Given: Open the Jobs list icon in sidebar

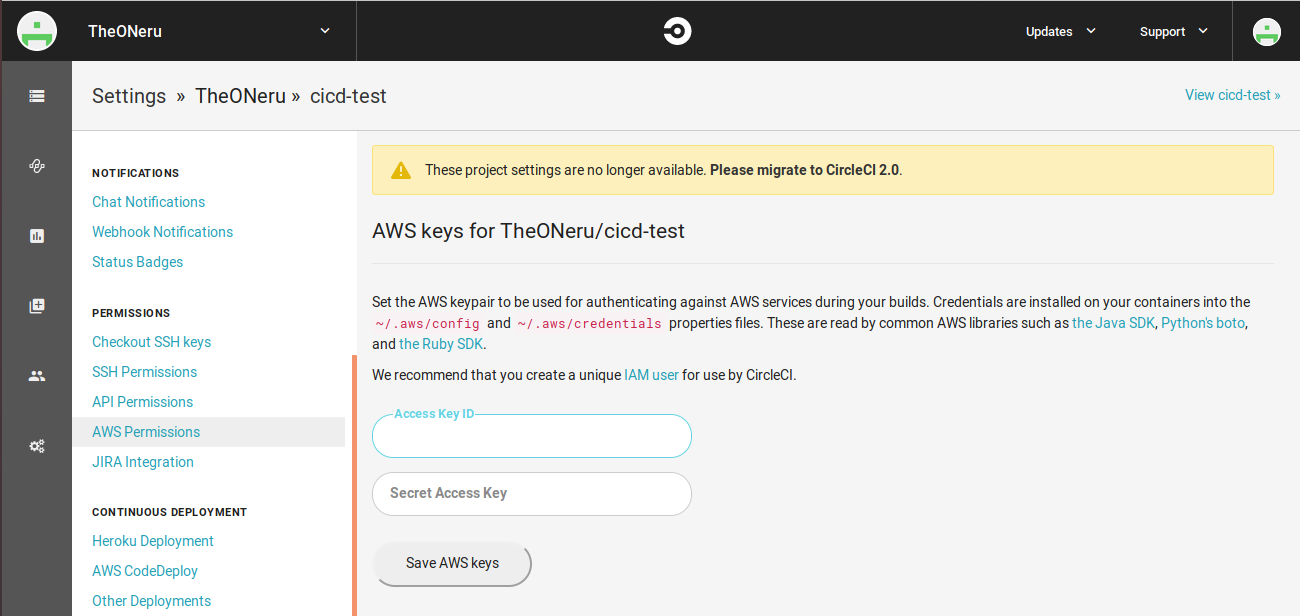Looking at the screenshot, I should (x=37, y=96).
